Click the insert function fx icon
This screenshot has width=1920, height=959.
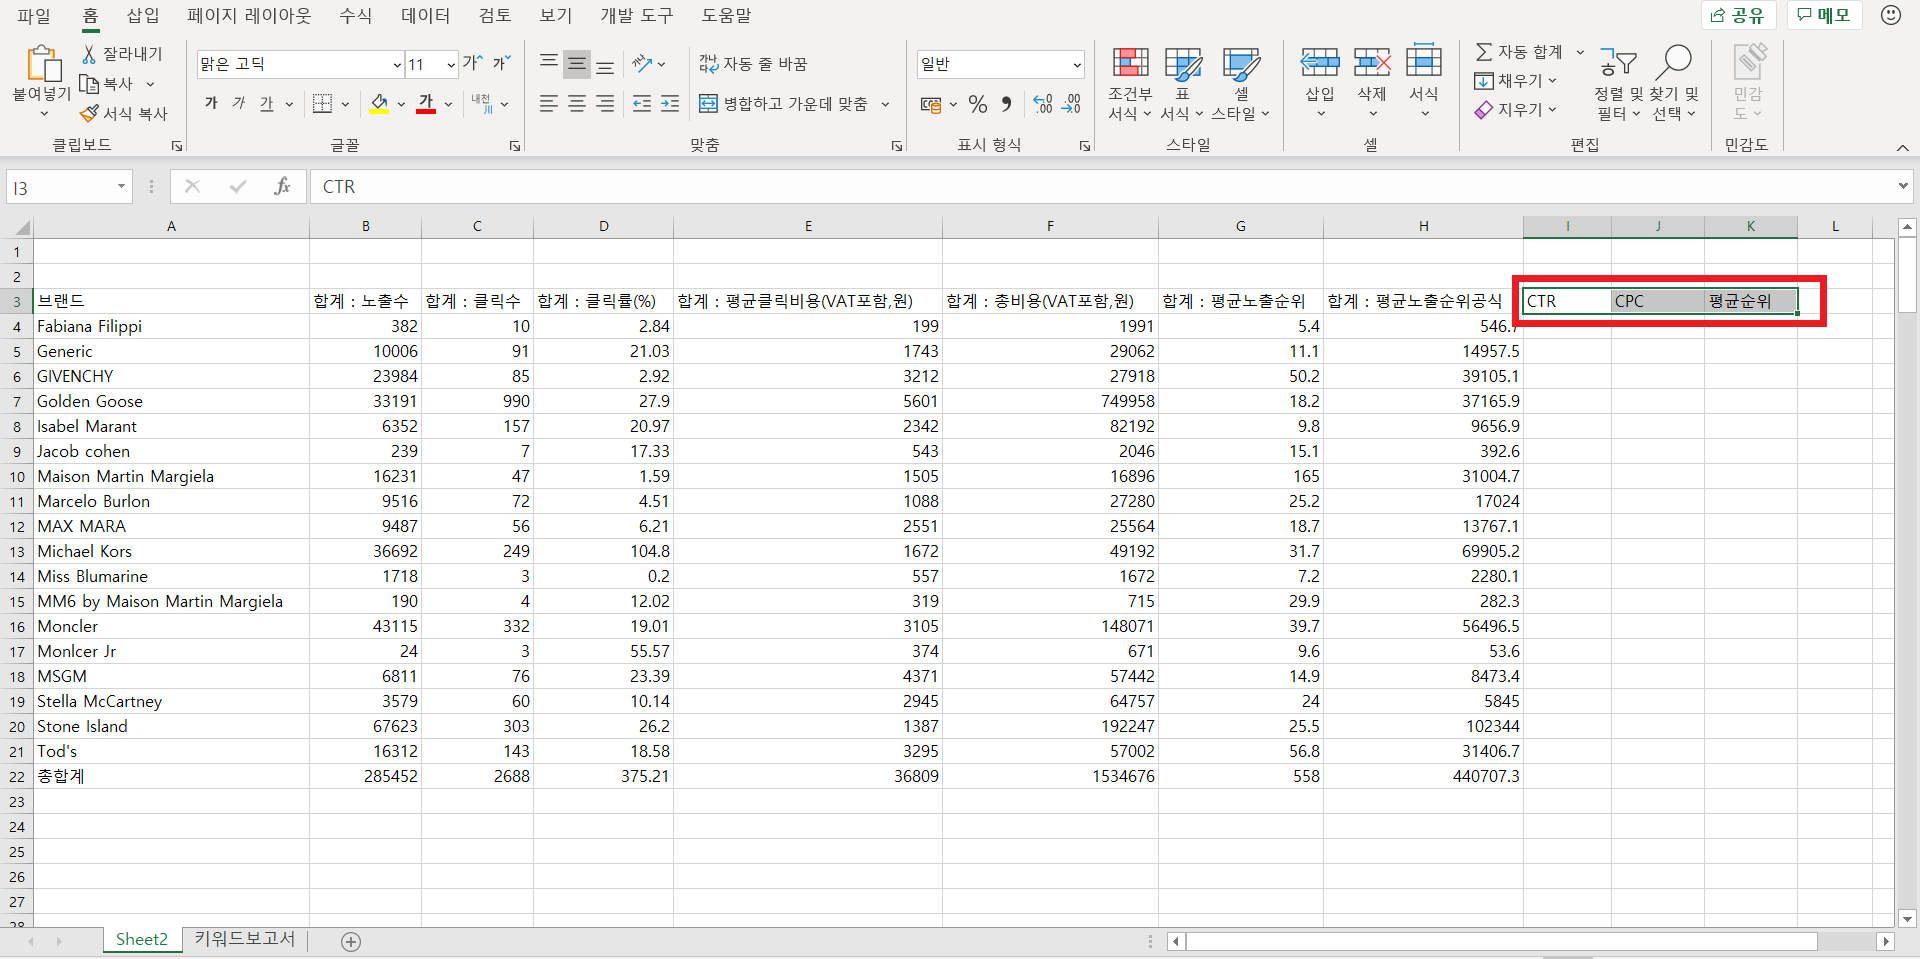pyautogui.click(x=282, y=186)
